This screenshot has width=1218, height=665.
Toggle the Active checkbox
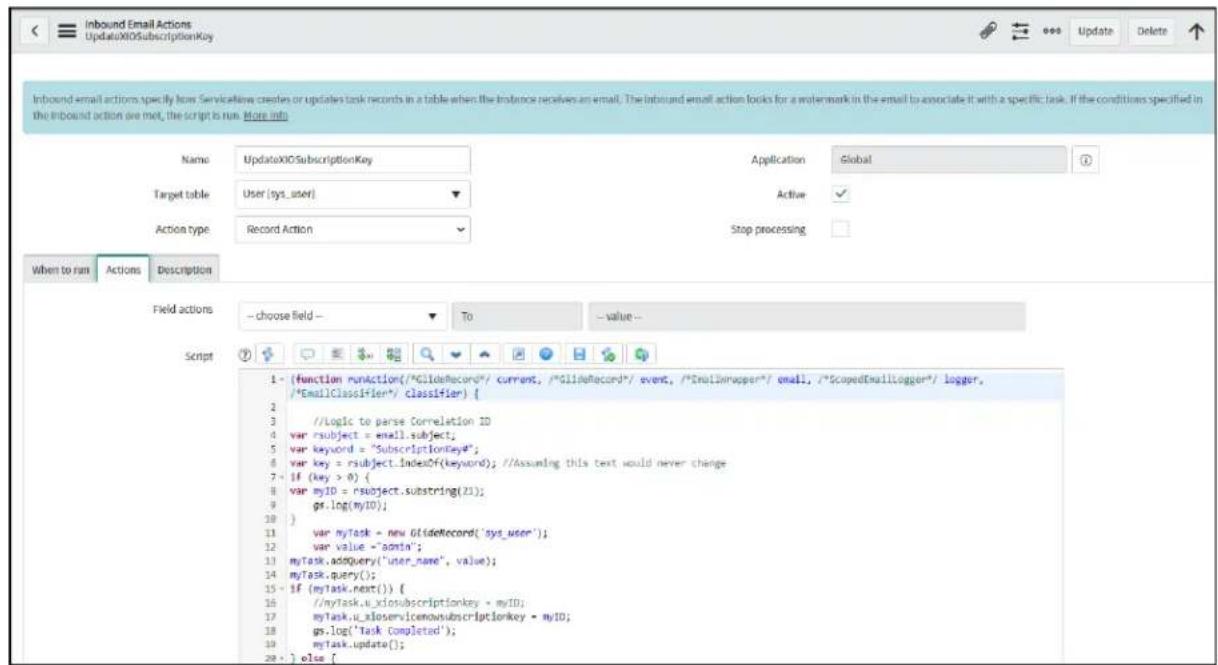click(842, 196)
